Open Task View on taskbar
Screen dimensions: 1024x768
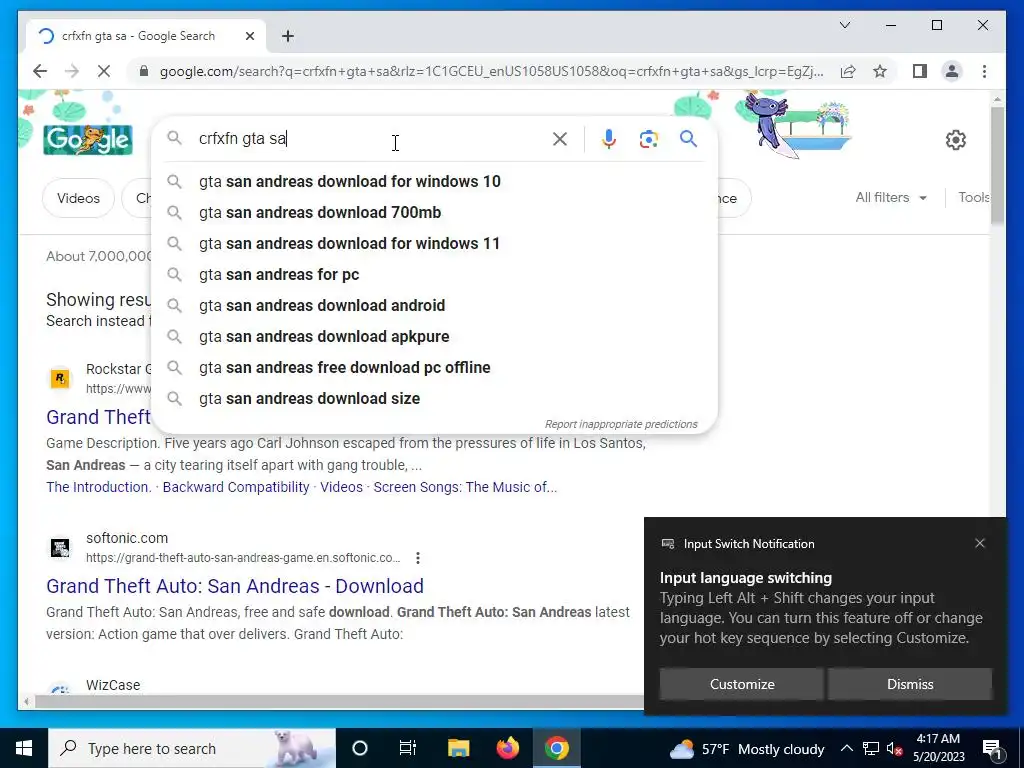408,748
